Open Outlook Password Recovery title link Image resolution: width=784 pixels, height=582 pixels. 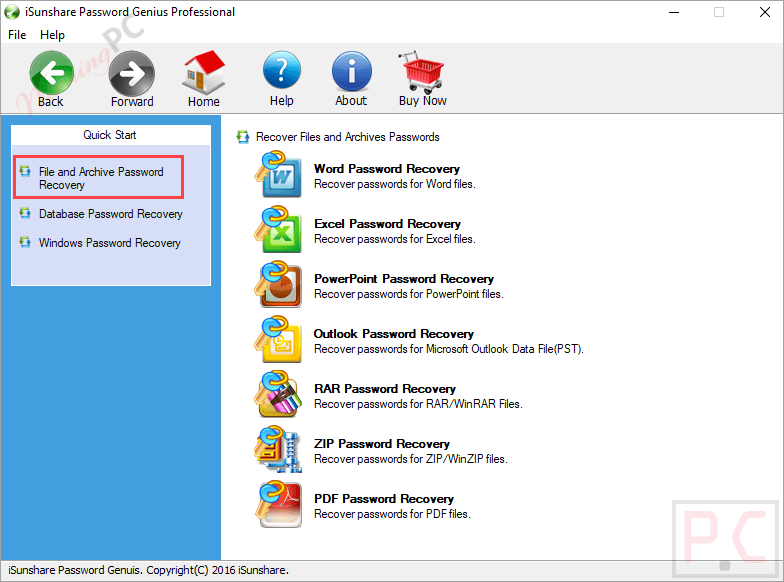(x=394, y=334)
